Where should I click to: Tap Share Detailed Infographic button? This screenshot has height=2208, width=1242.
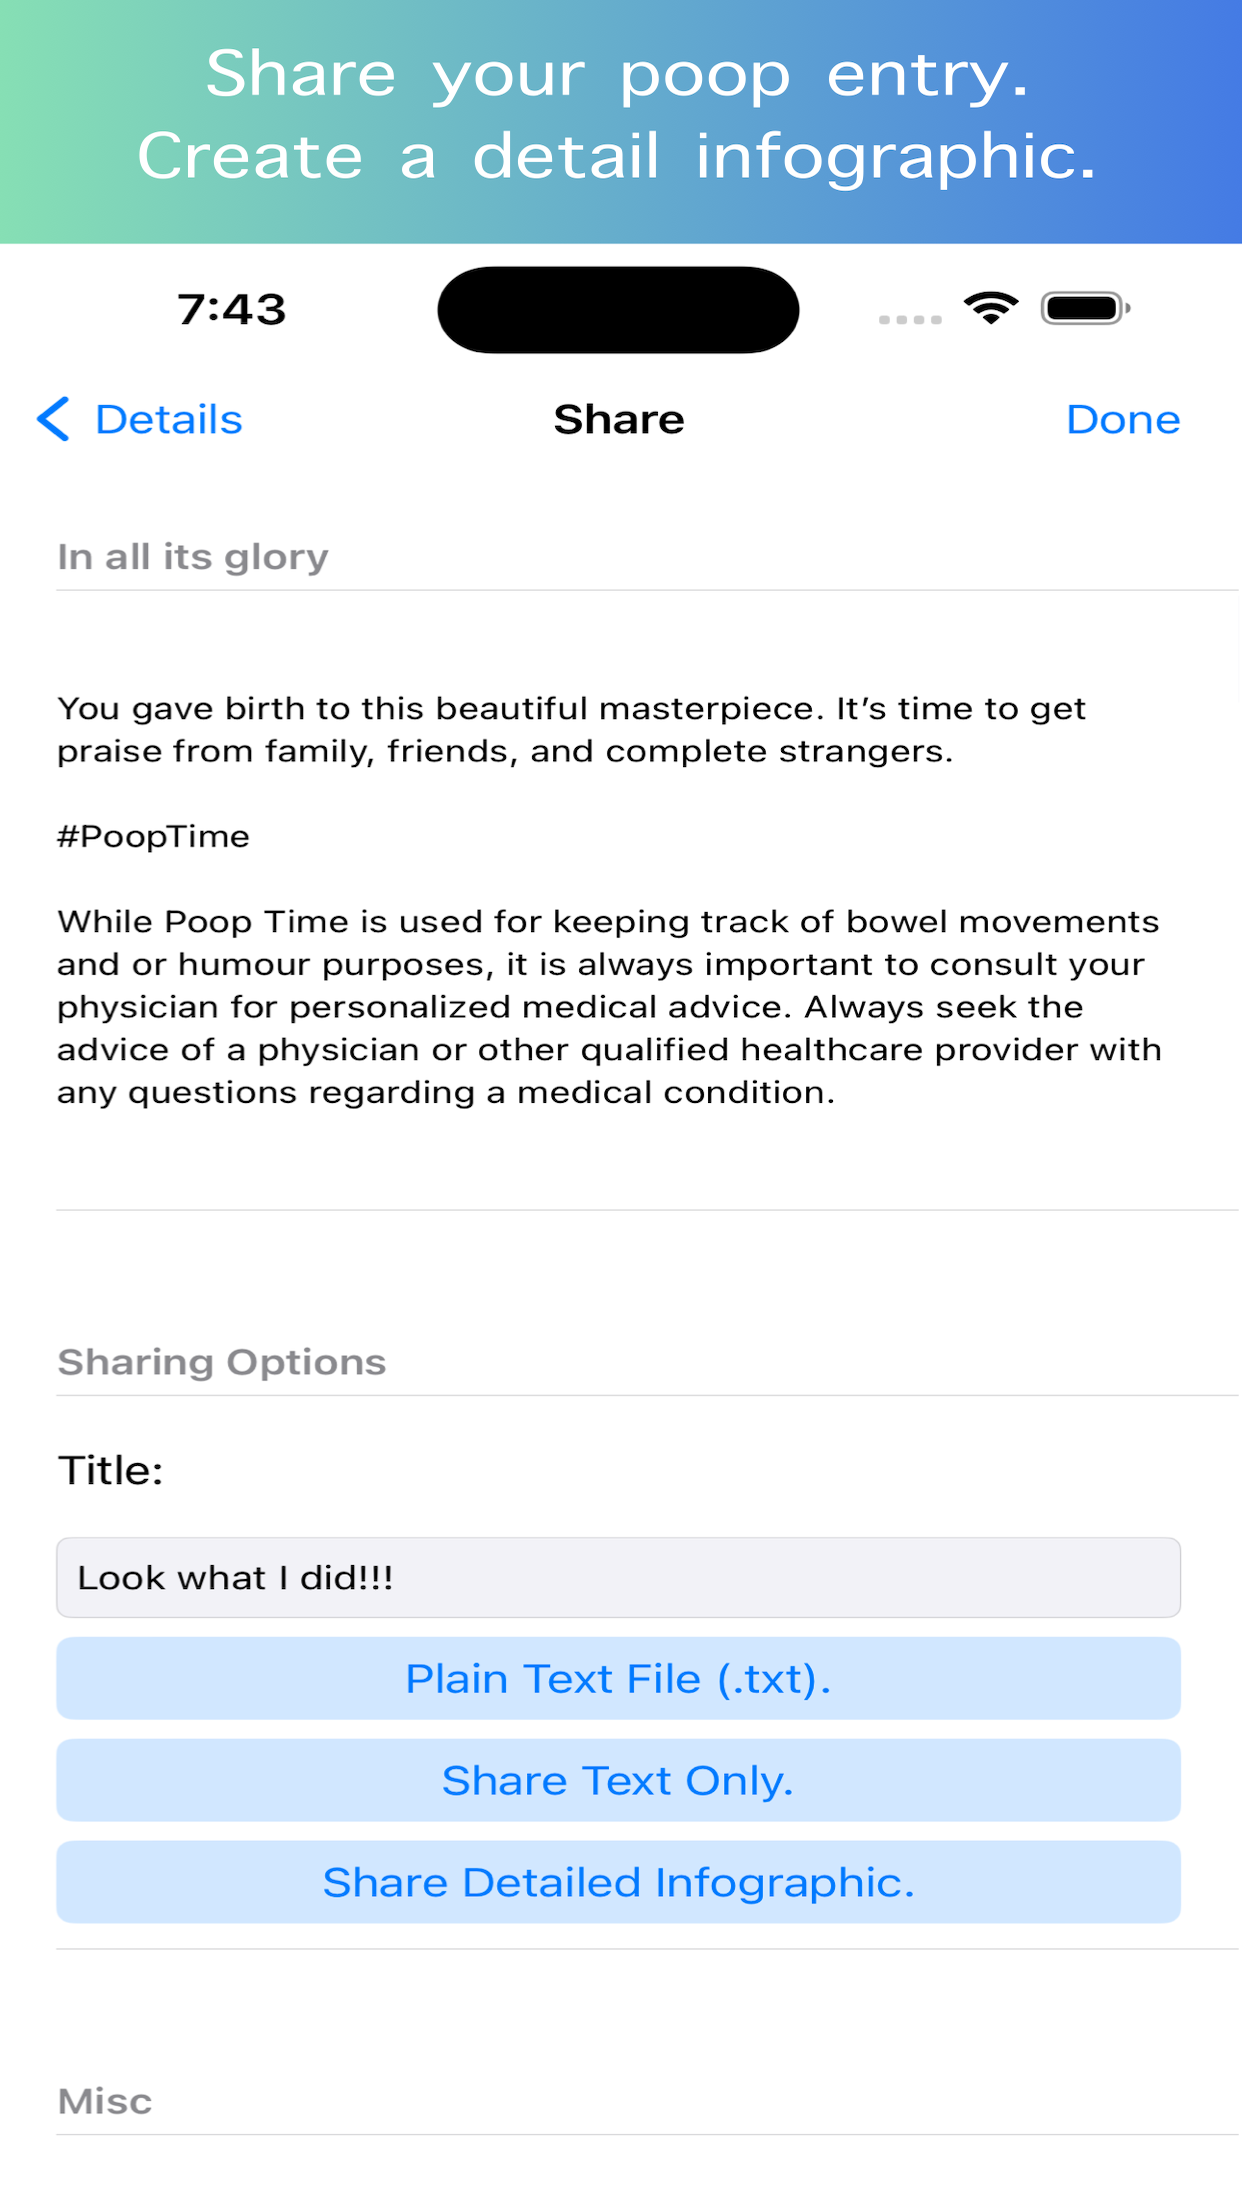point(618,1882)
